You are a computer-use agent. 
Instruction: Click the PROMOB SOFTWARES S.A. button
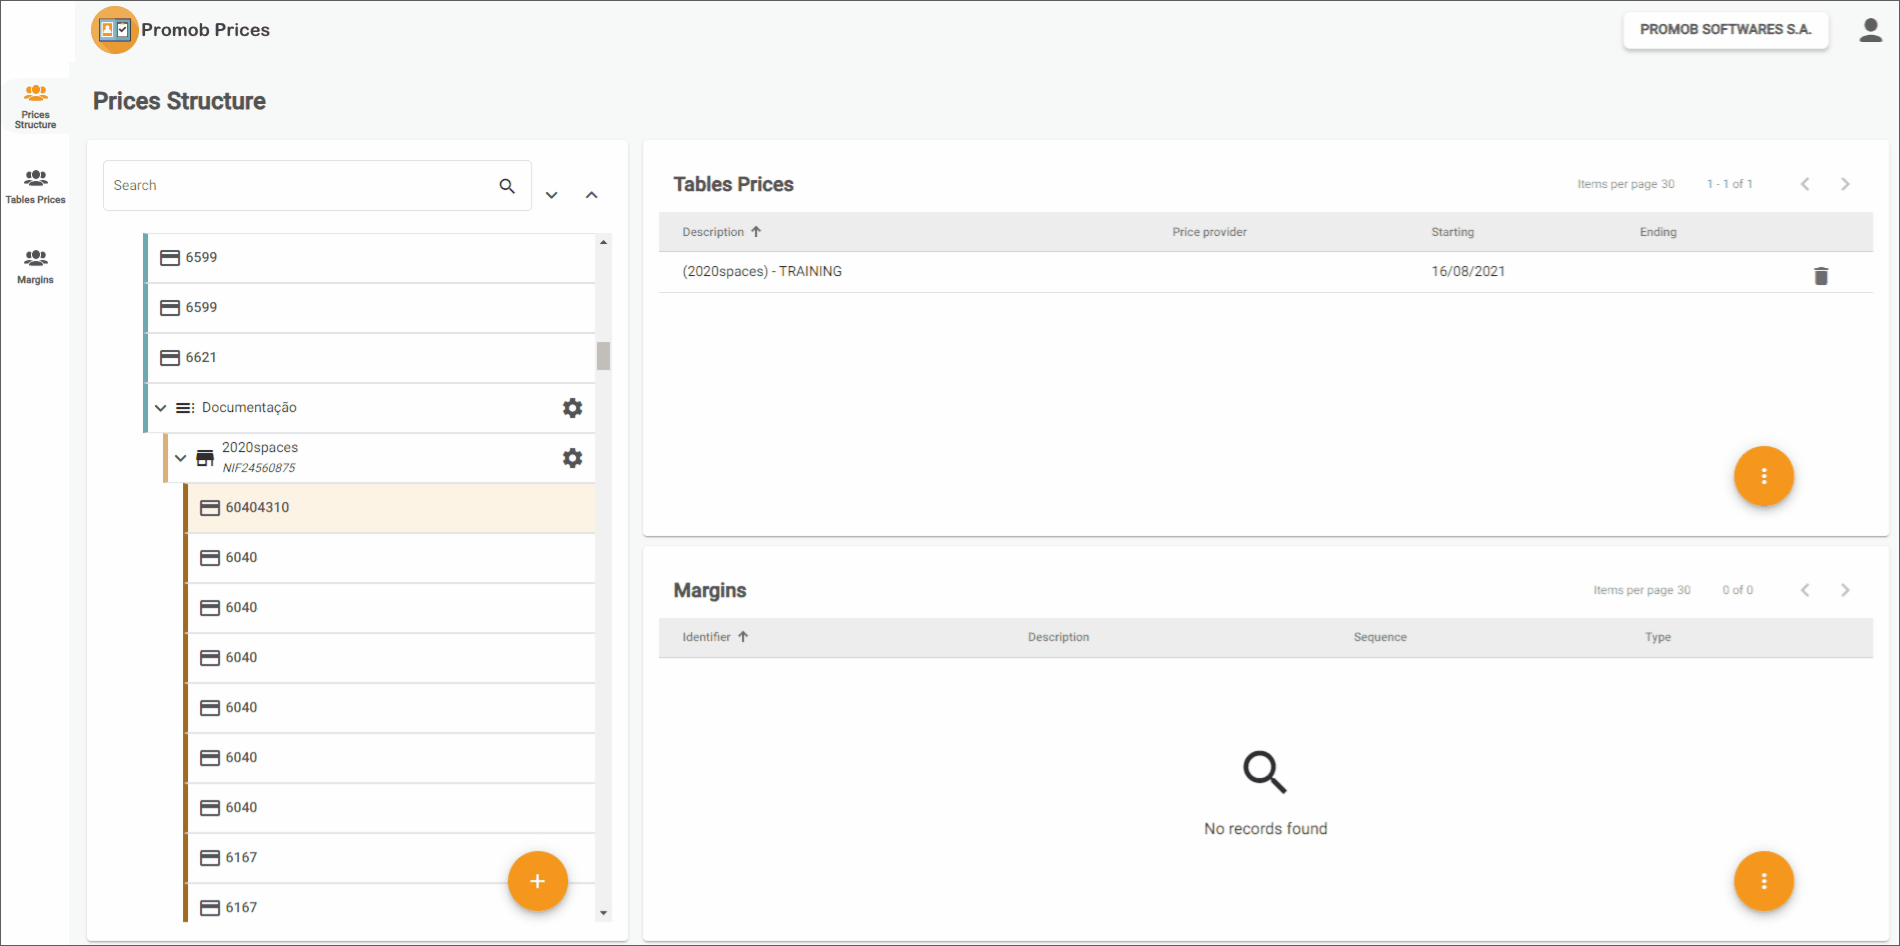(x=1725, y=30)
